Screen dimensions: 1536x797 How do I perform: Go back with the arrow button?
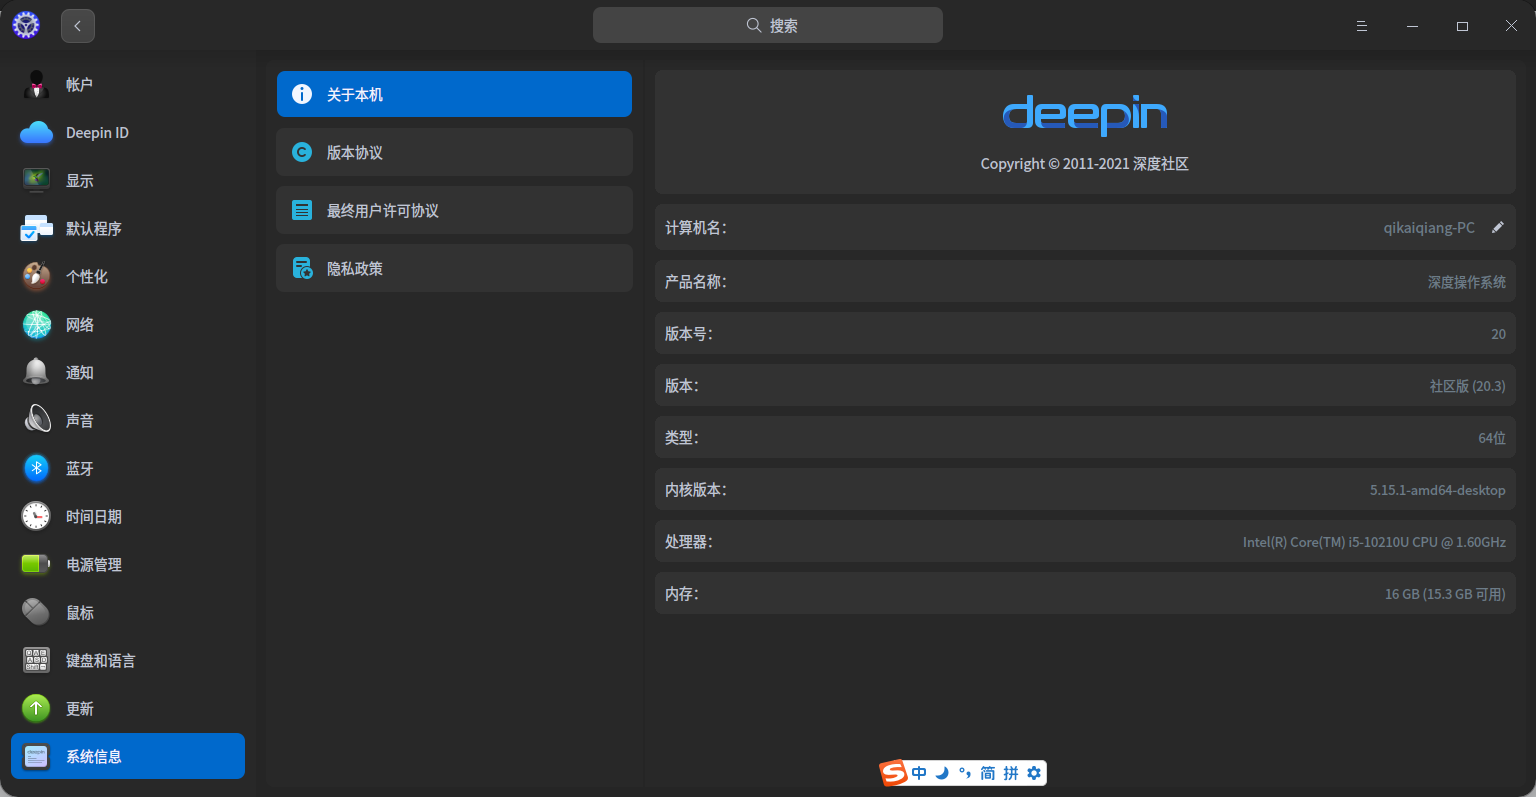(x=78, y=26)
